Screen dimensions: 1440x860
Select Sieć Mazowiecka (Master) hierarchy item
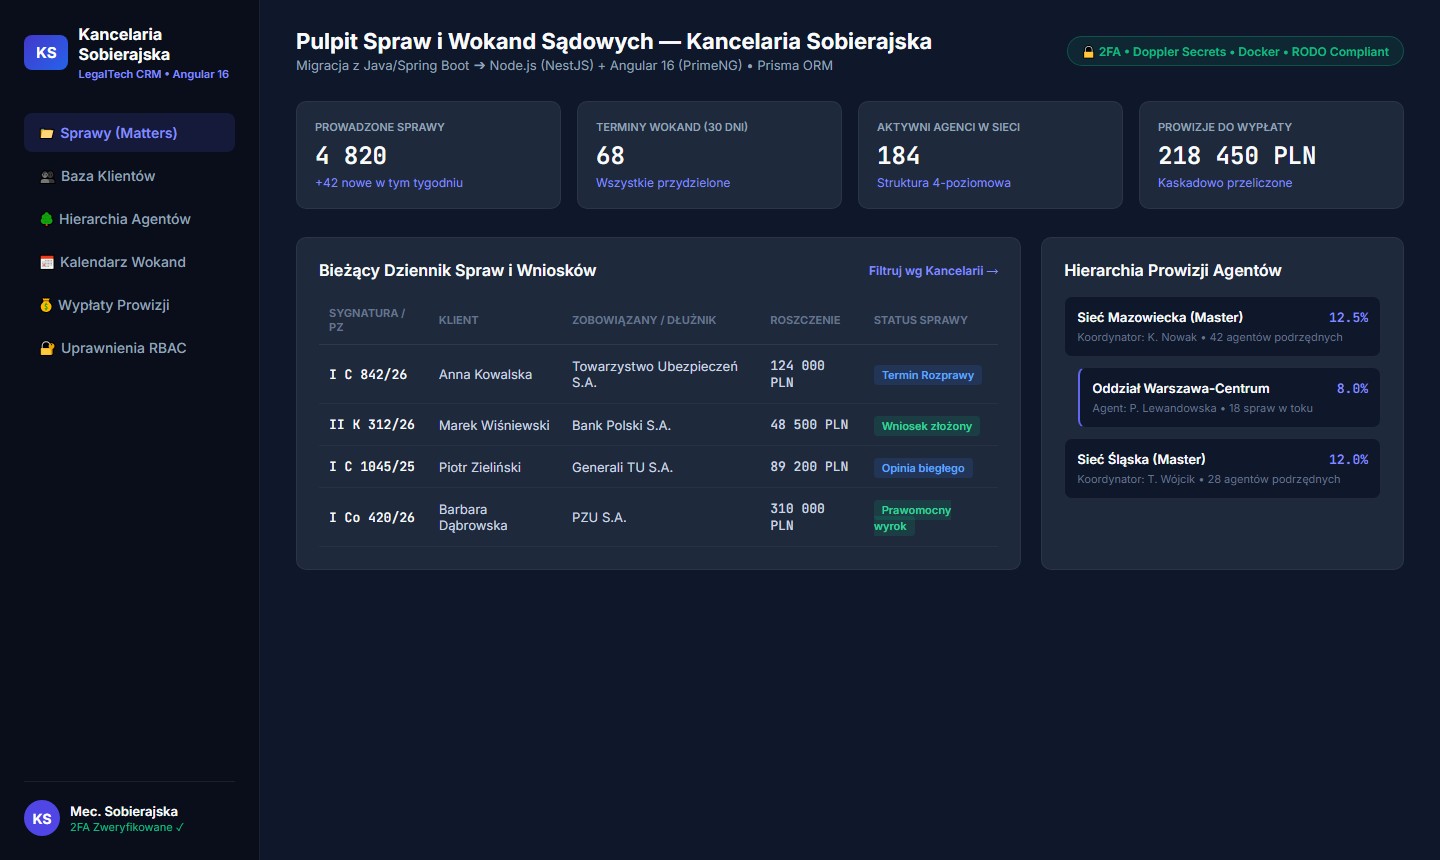(1222, 326)
